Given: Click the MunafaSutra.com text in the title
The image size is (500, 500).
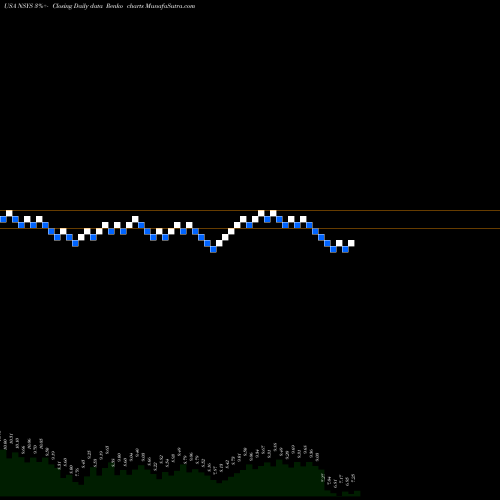Looking at the screenshot, I should 170,6.
